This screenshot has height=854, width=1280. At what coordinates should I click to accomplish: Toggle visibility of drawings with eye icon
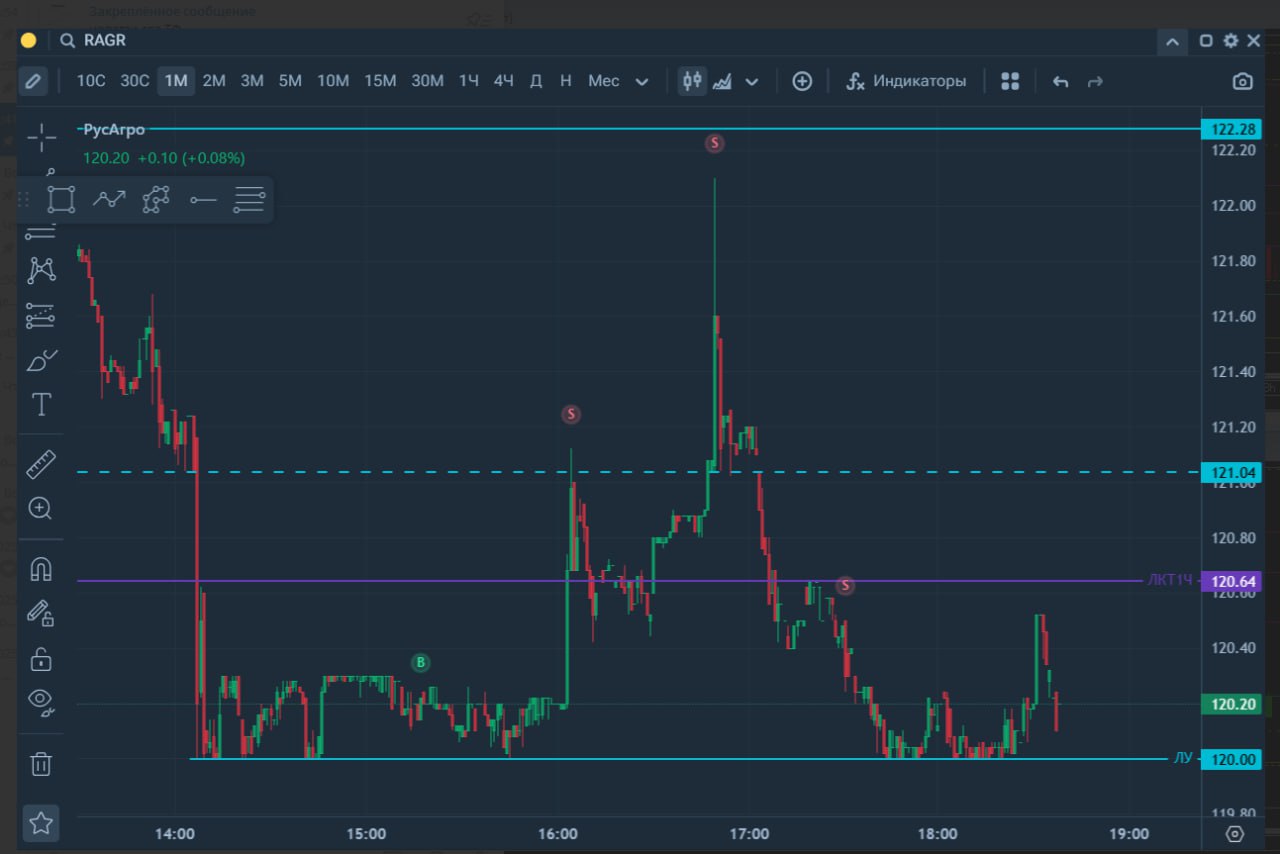coord(41,699)
